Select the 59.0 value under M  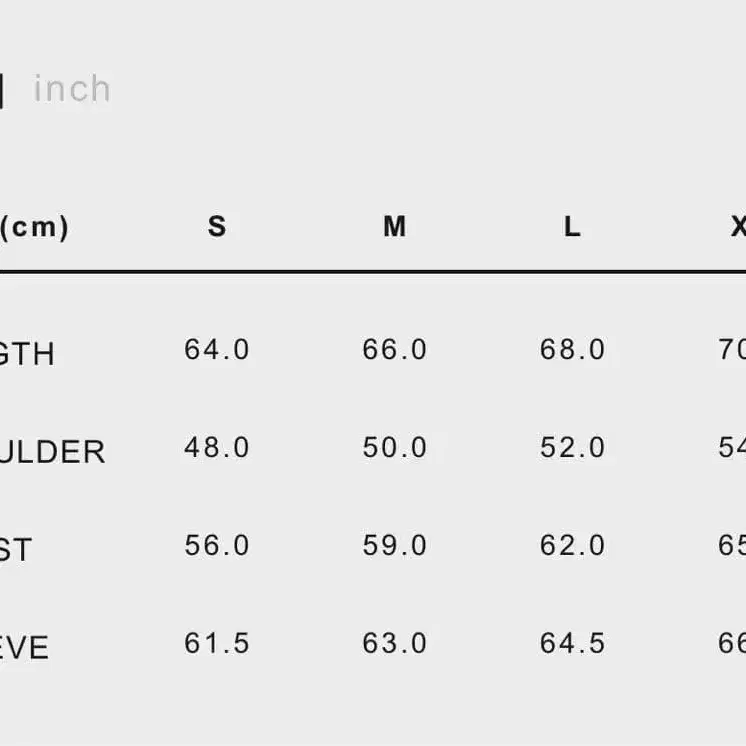tap(395, 545)
